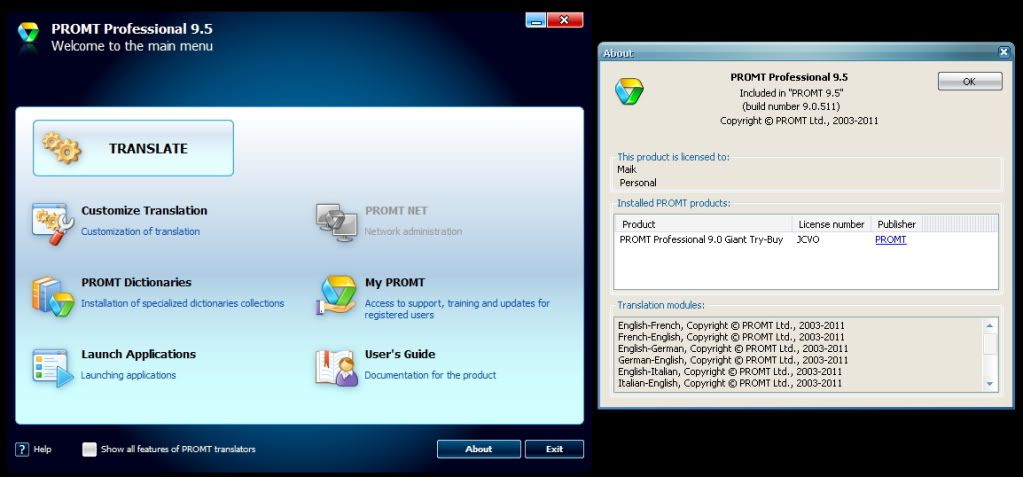The image size is (1023, 477).
Task: Click the TRANSLATE button
Action: point(133,148)
